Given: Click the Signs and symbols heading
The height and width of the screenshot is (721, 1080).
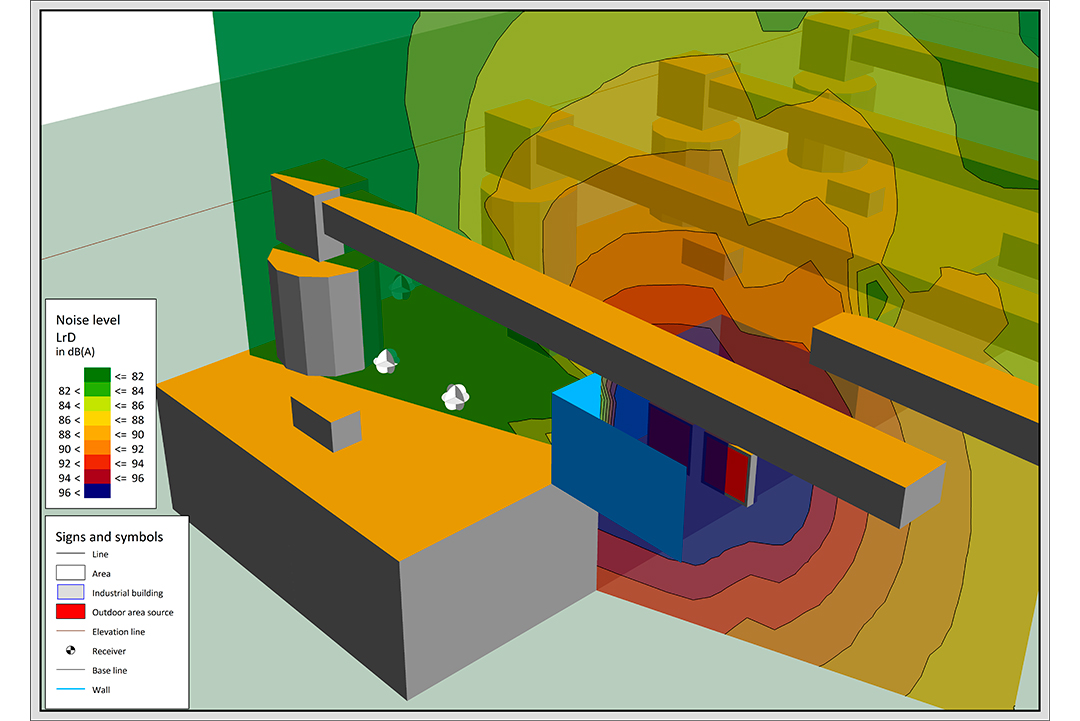Looking at the screenshot, I should coord(111,536).
